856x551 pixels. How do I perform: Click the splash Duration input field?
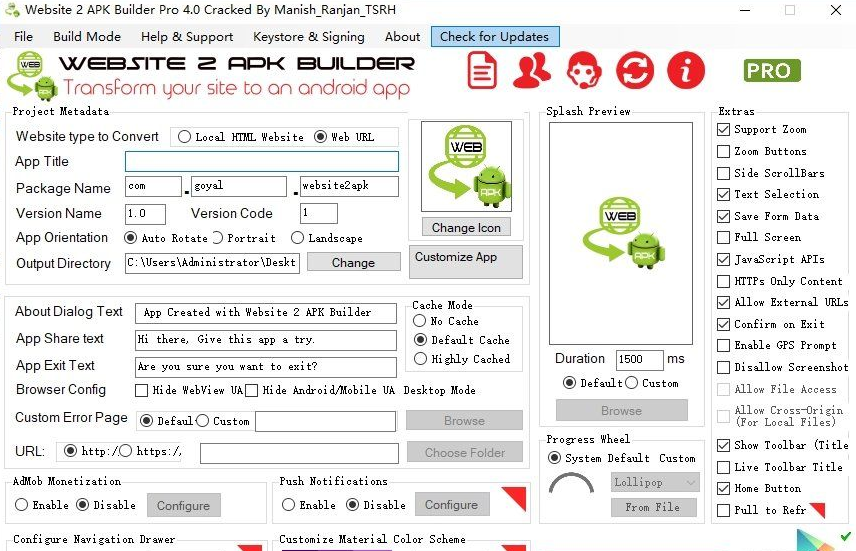pyautogui.click(x=639, y=359)
